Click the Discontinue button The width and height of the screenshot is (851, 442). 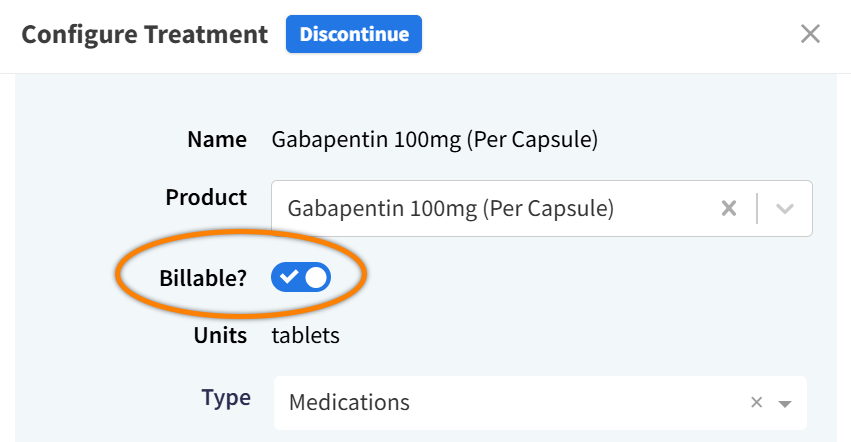point(354,34)
